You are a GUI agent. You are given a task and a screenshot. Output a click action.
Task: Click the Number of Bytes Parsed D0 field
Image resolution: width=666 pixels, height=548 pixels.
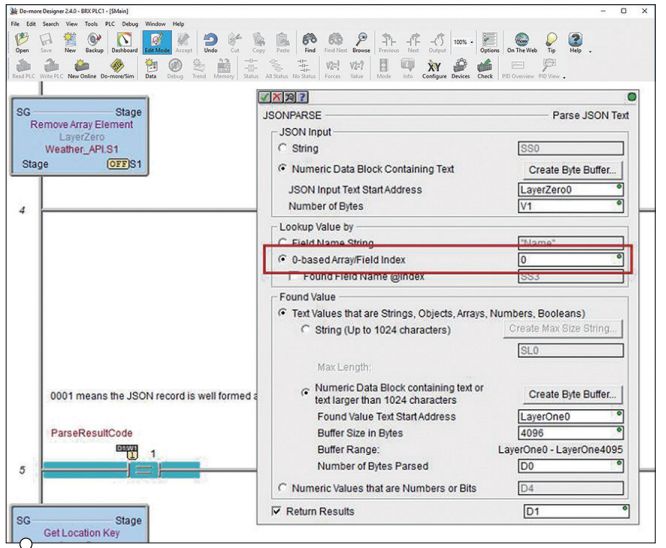pyautogui.click(x=570, y=466)
